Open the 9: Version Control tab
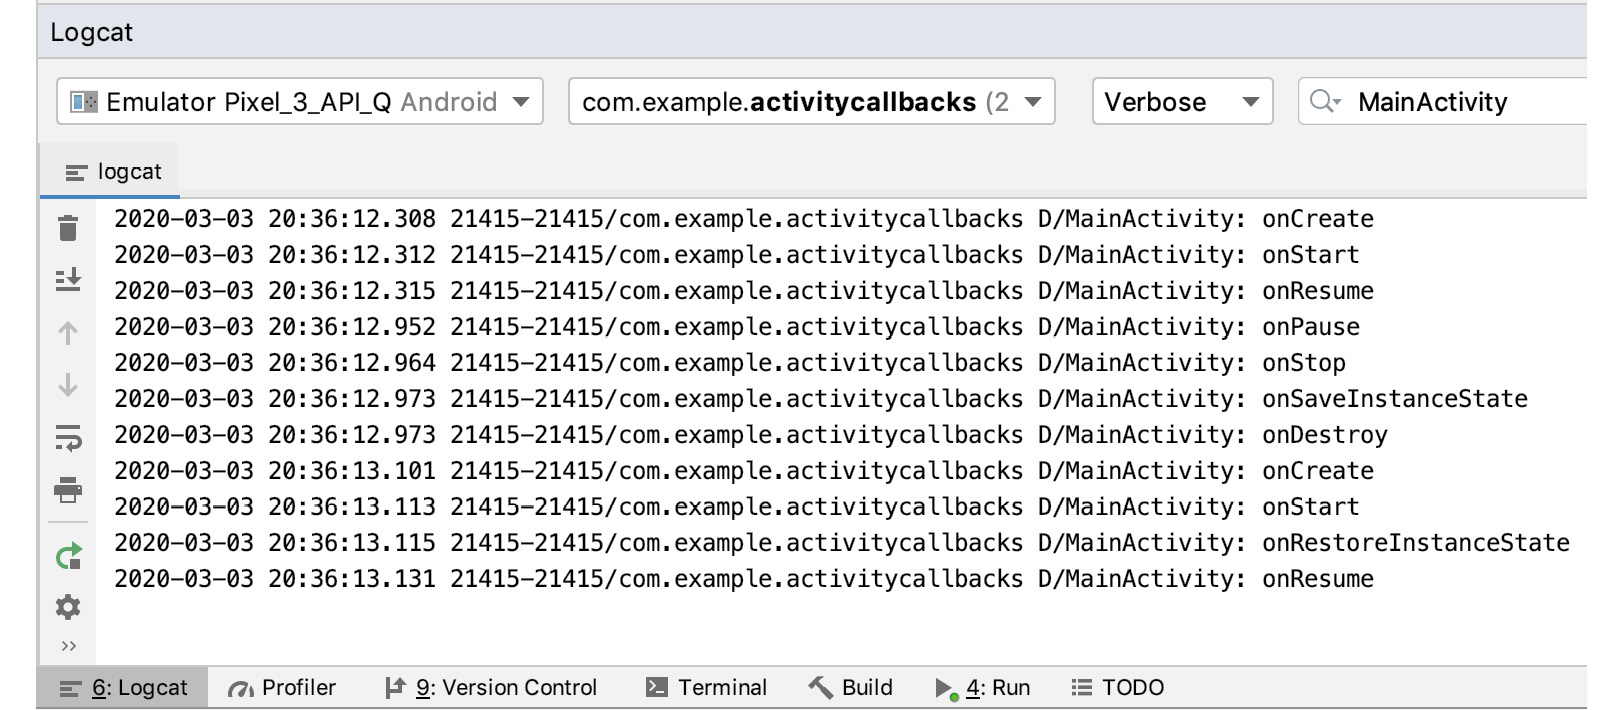 [491, 688]
